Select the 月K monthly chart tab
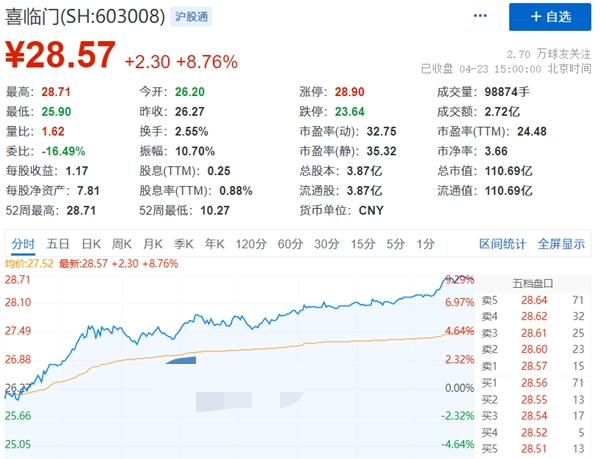Image resolution: width=600 pixels, height=459 pixels. [152, 243]
